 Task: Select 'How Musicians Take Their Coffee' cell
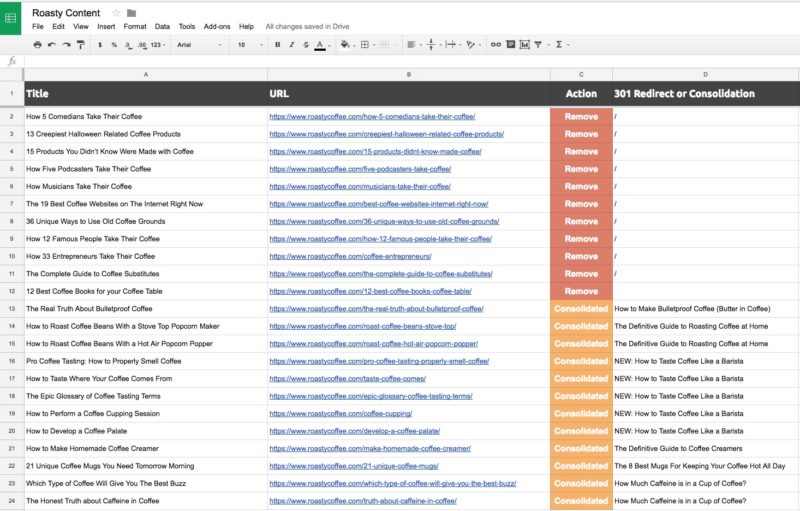coord(145,187)
